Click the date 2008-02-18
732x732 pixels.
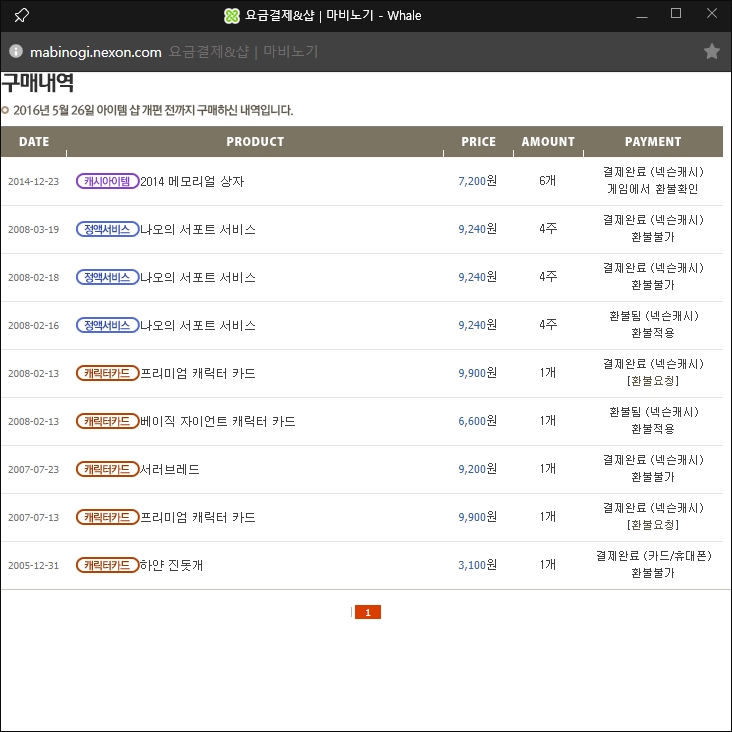tap(34, 278)
